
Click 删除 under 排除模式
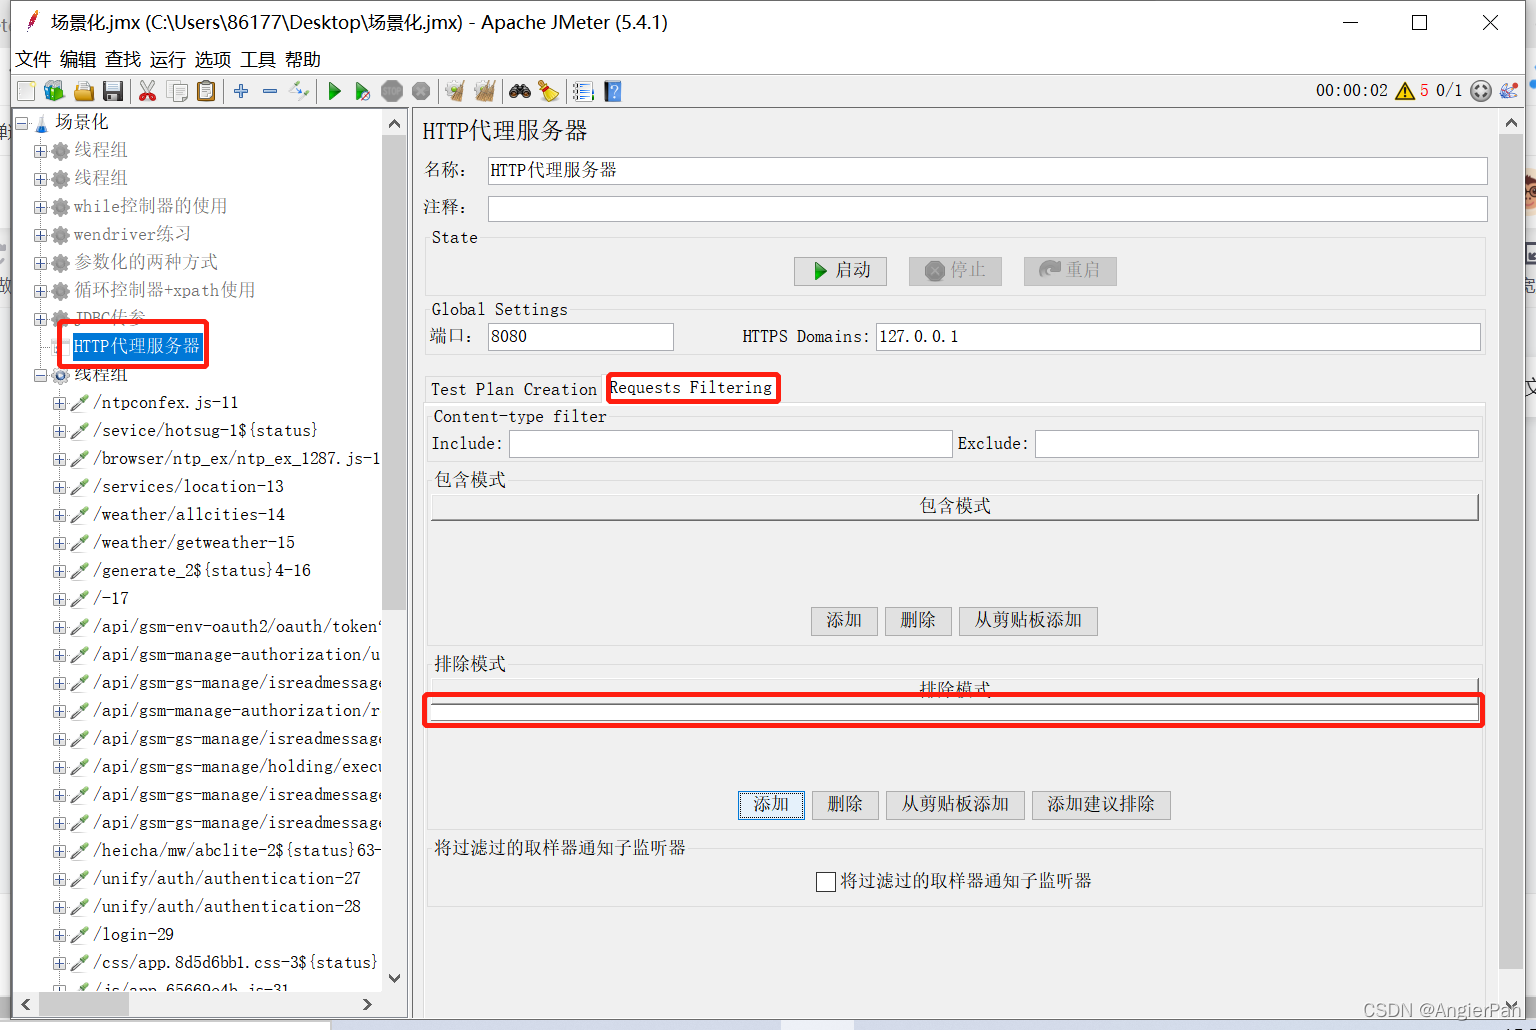(x=845, y=805)
